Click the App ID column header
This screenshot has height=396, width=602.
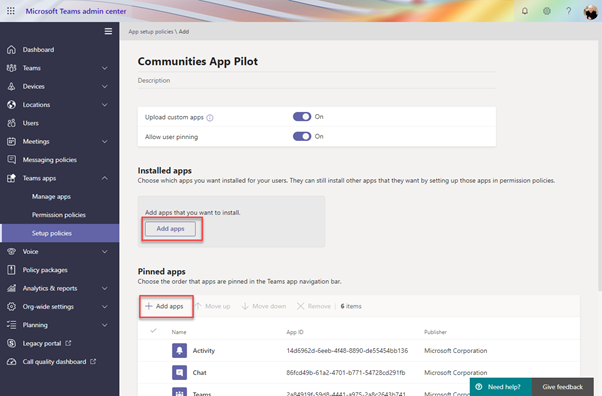click(295, 332)
